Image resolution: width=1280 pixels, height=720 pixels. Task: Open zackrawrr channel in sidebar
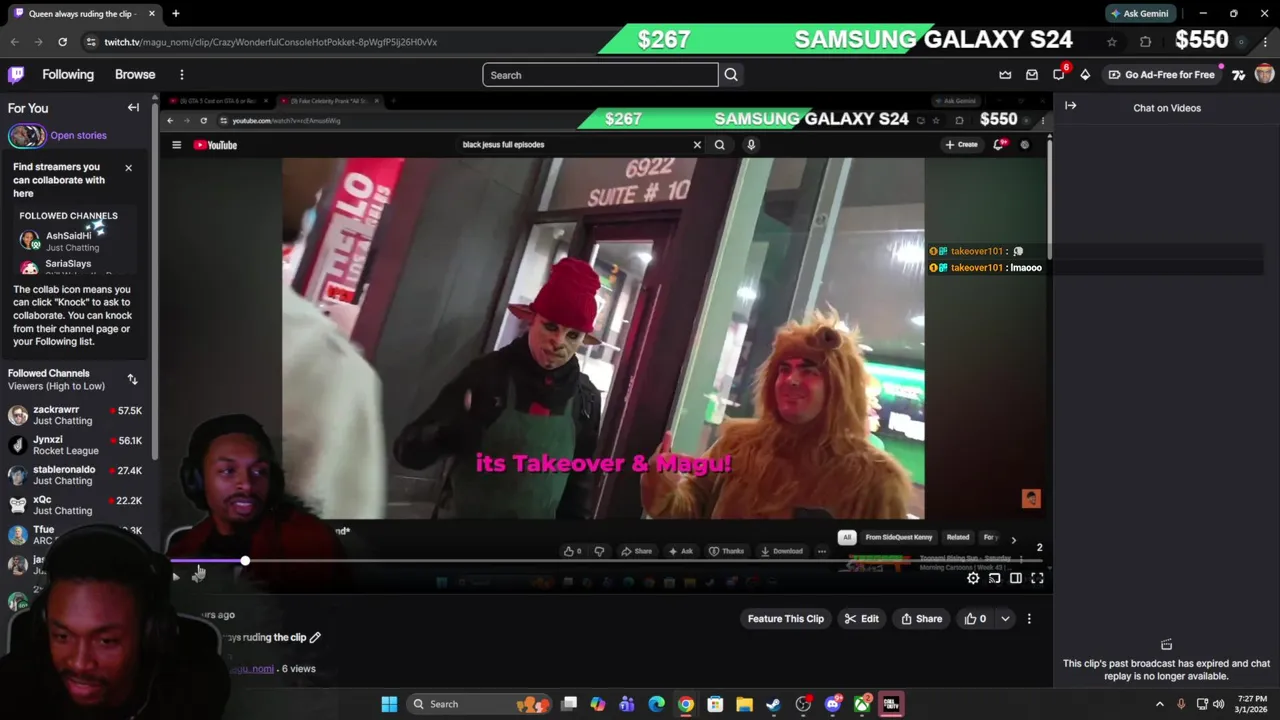tap(76, 415)
